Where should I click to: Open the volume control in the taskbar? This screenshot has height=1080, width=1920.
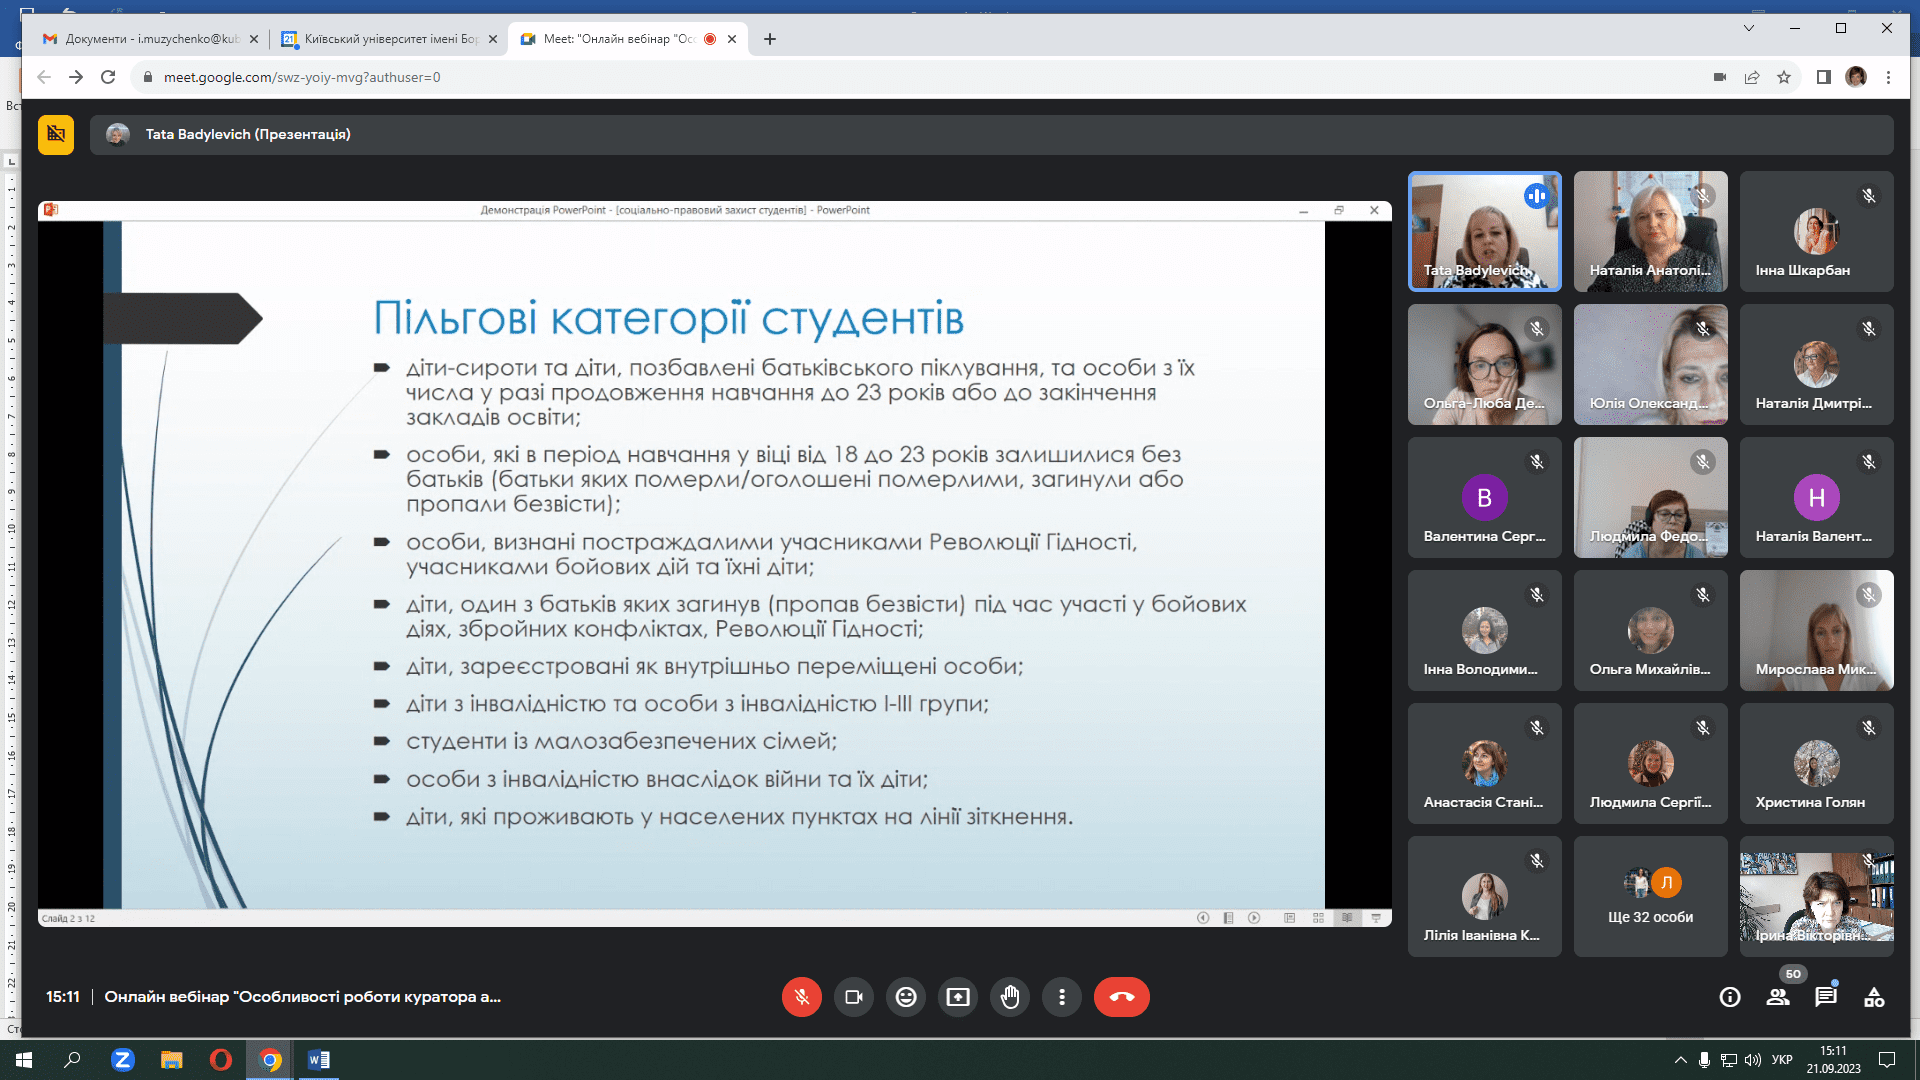tap(1753, 1059)
